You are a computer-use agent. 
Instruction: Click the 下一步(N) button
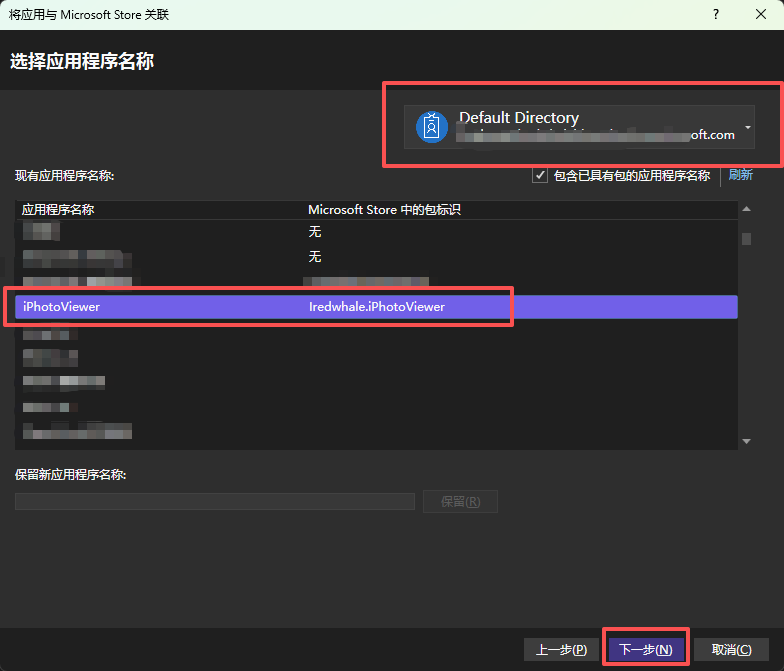point(646,649)
